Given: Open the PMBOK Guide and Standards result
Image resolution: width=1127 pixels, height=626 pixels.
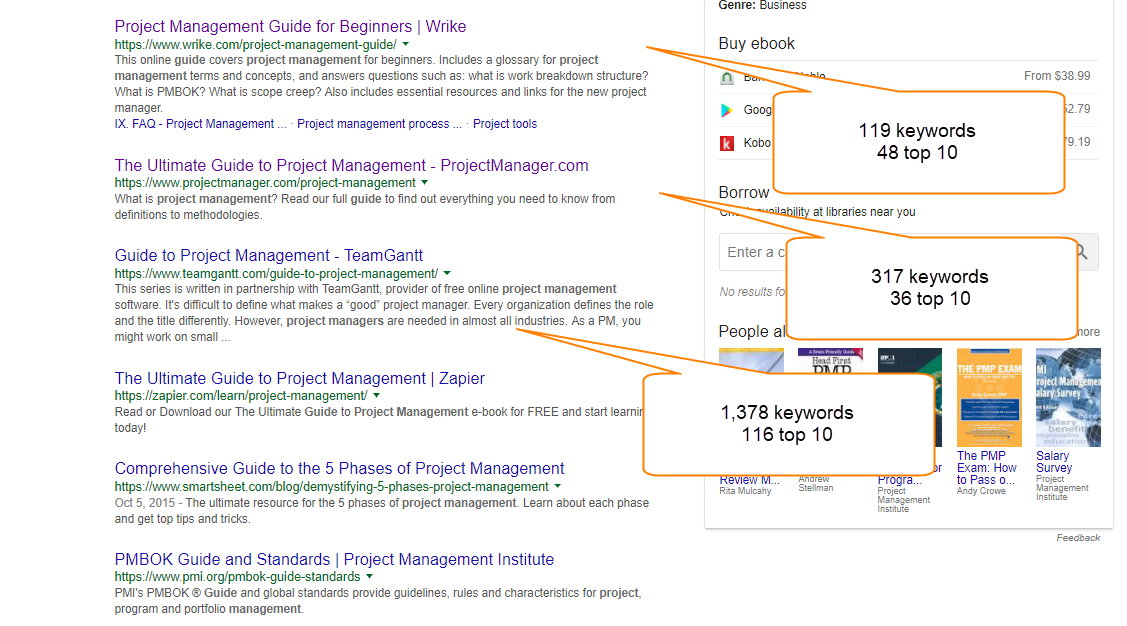Looking at the screenshot, I should (334, 559).
